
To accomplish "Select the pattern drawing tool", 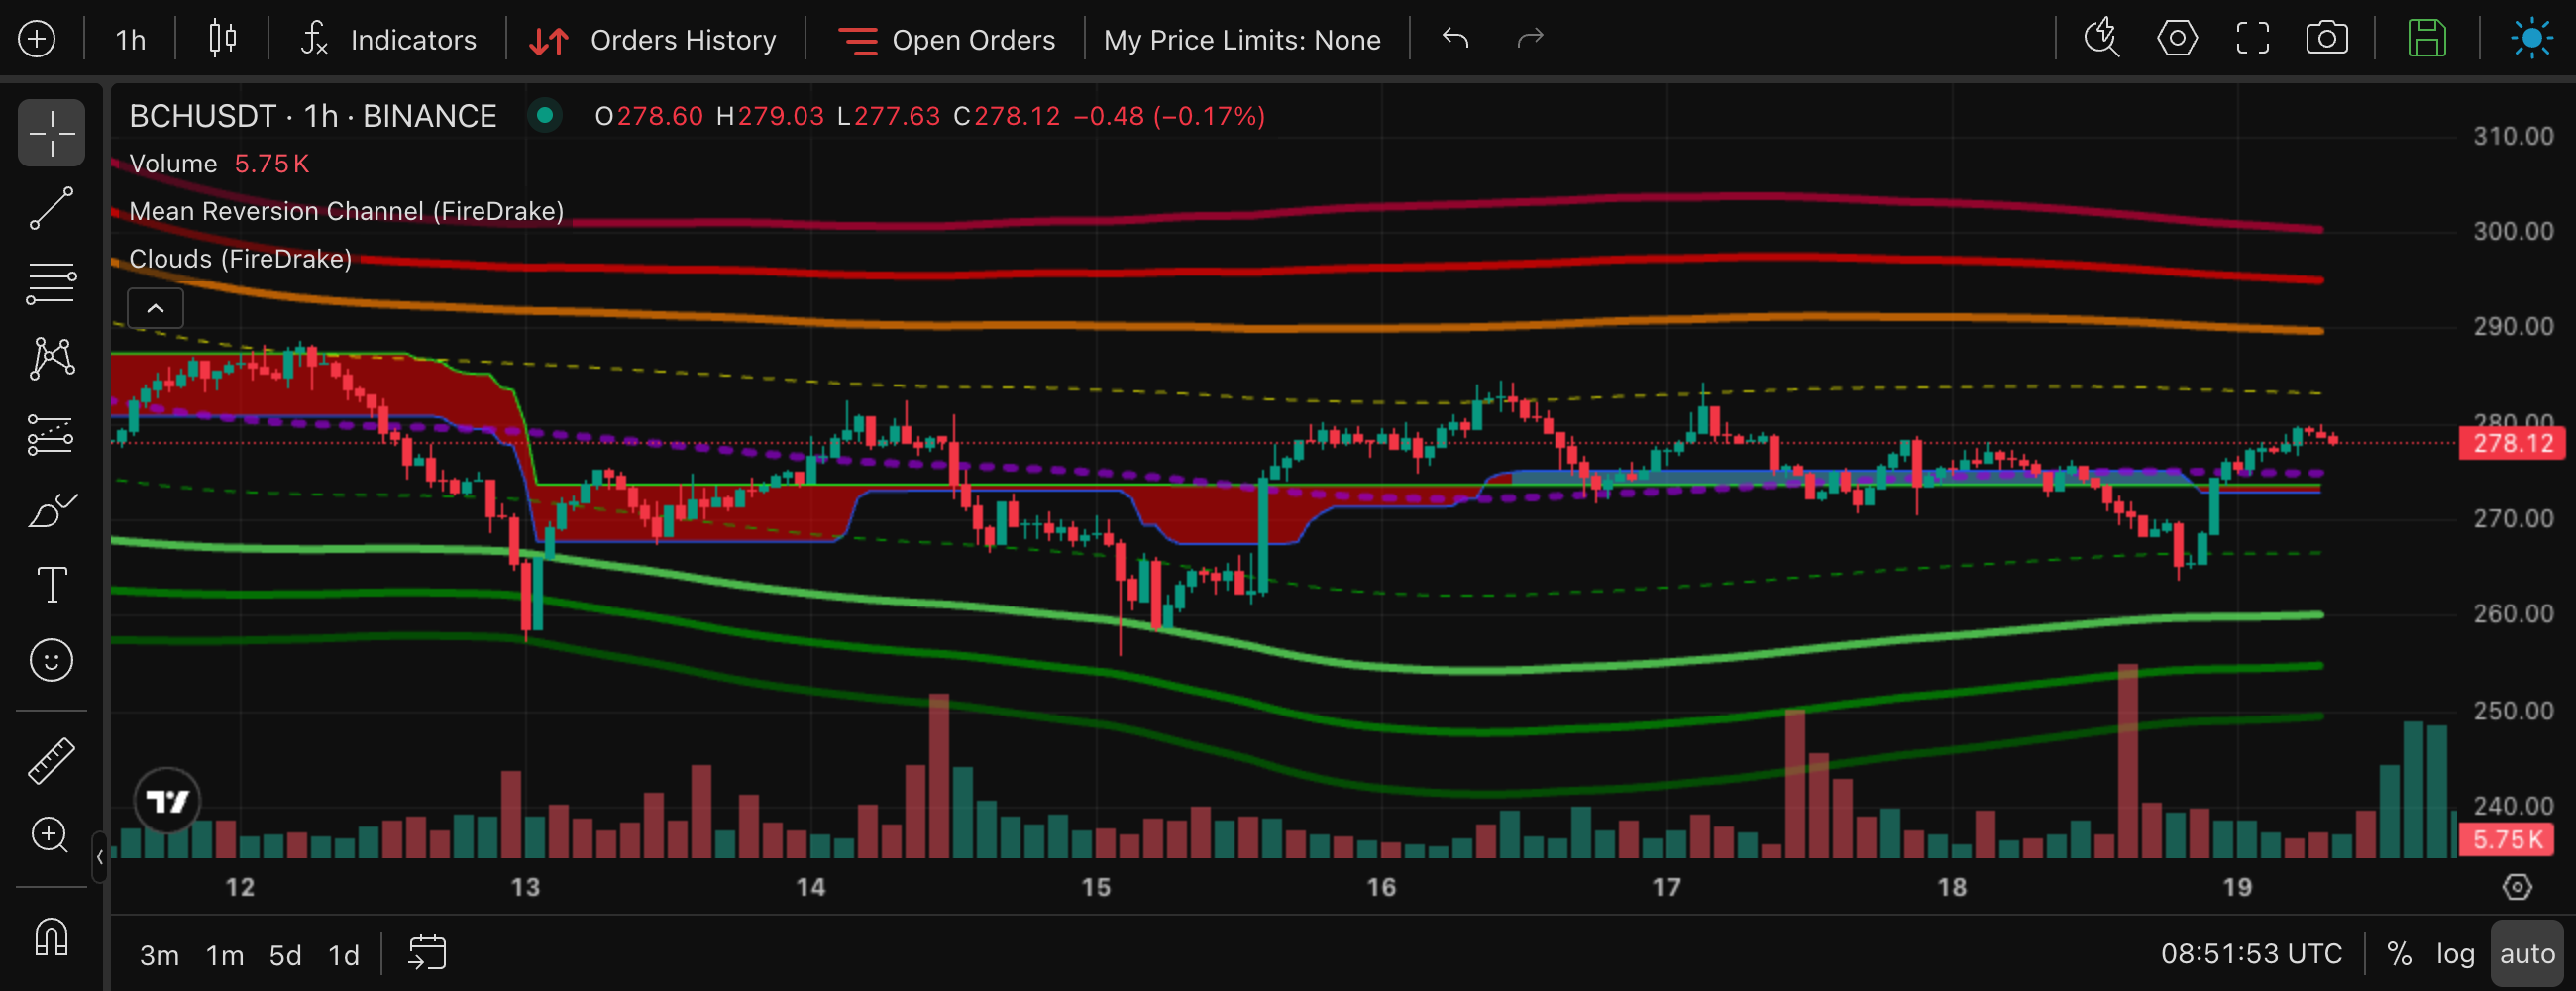I will 51,358.
